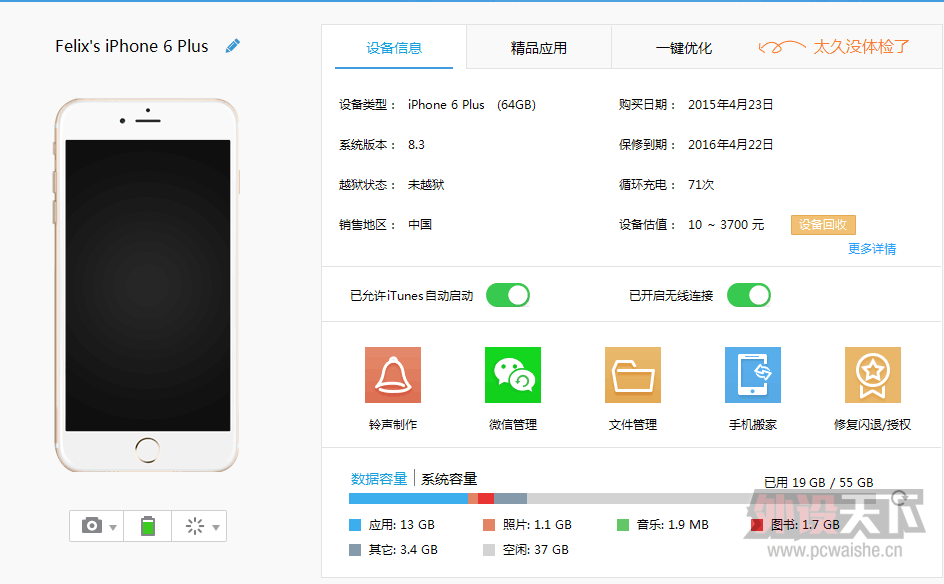Image resolution: width=944 pixels, height=584 pixels.
Task: Open 更多详情 for more device details
Action: pyautogui.click(x=870, y=248)
